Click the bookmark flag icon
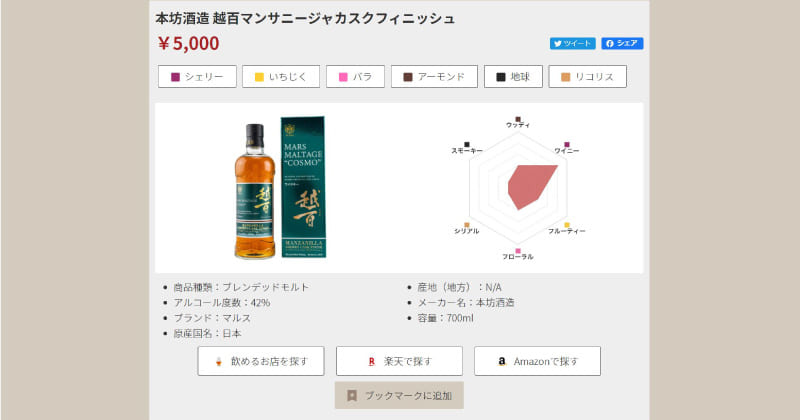Image resolution: width=800 pixels, height=420 pixels. point(351,396)
